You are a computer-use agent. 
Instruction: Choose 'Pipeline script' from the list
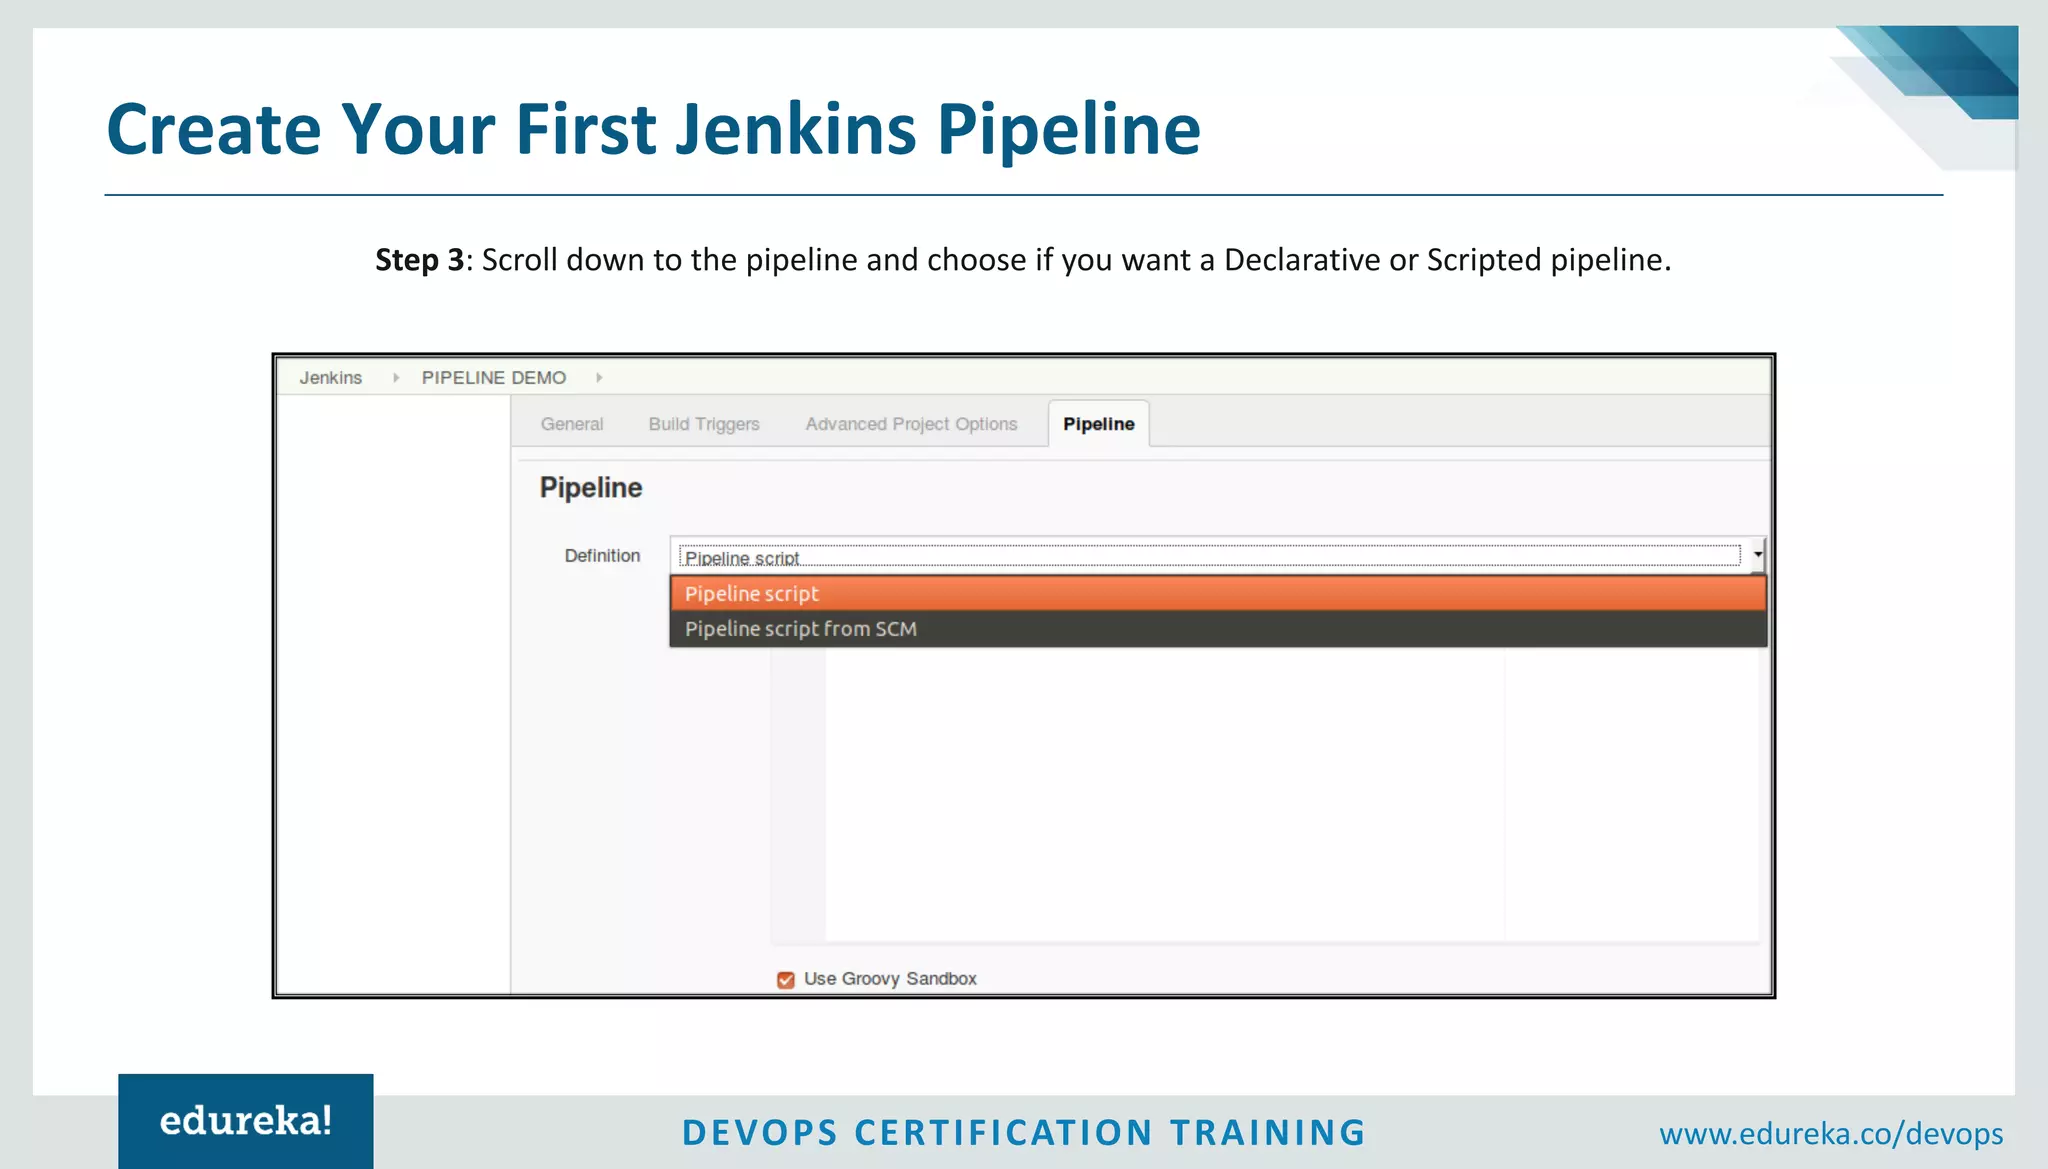point(1218,594)
